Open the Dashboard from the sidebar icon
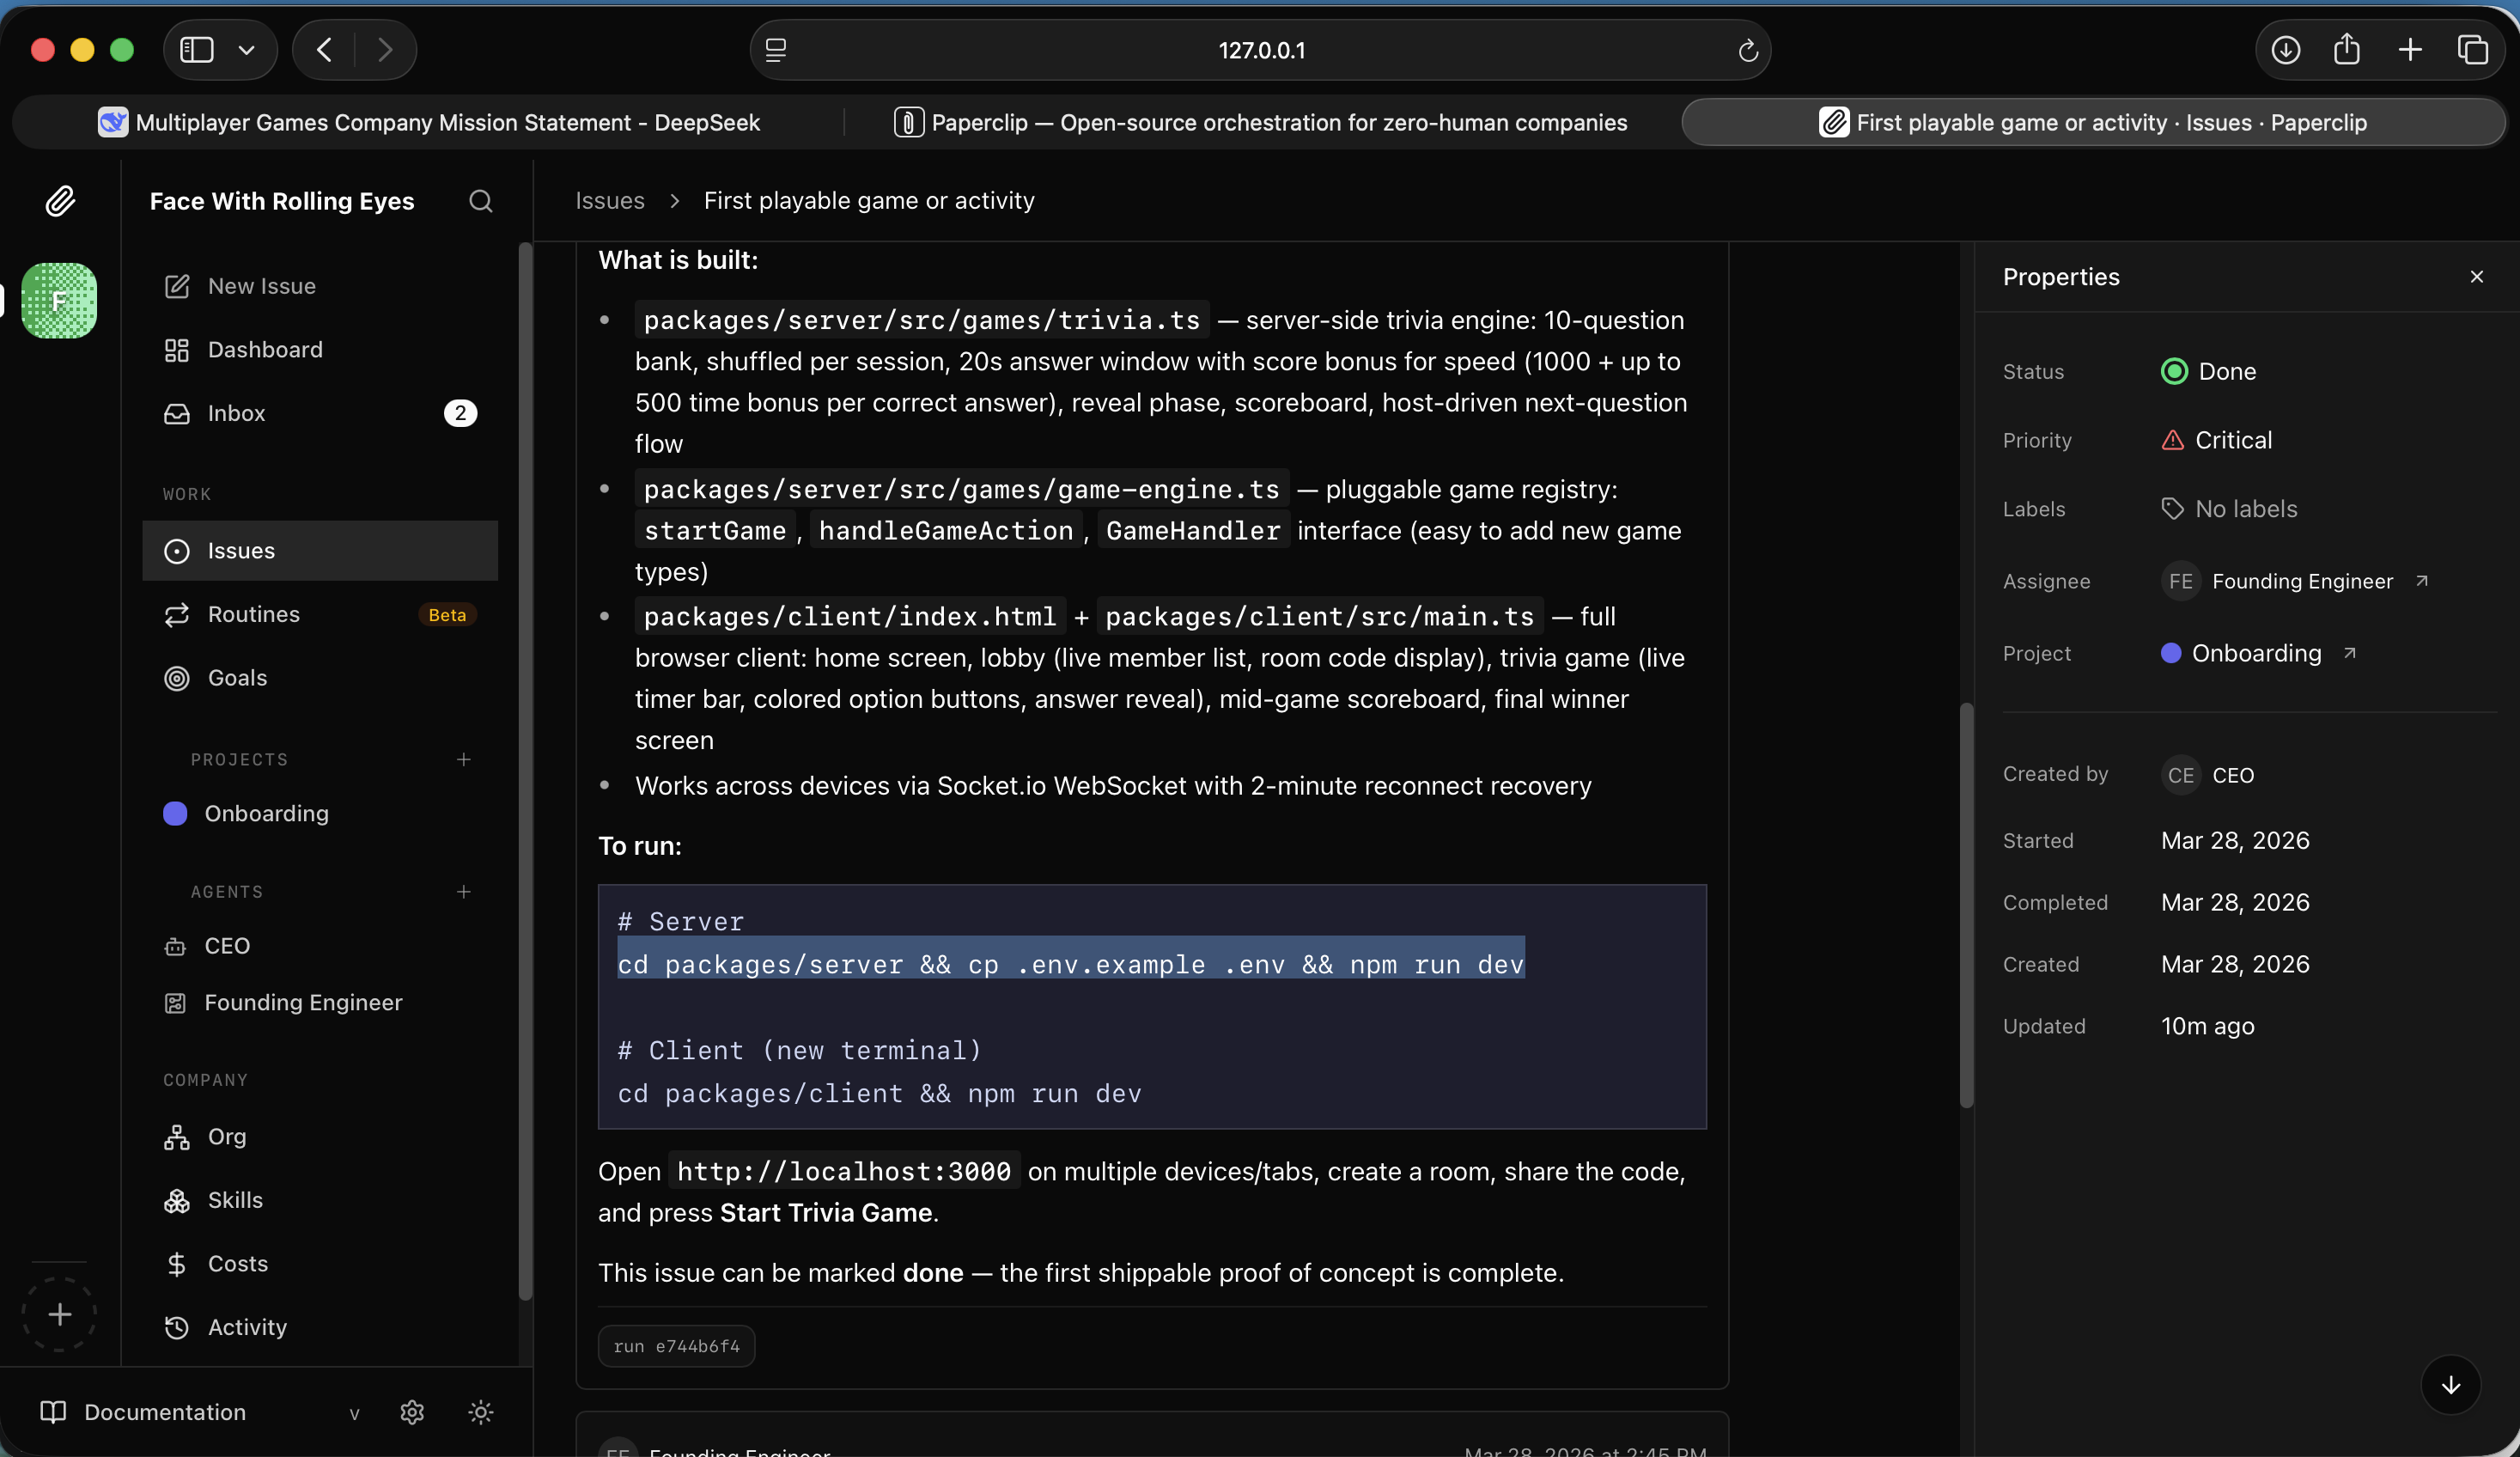 177,349
